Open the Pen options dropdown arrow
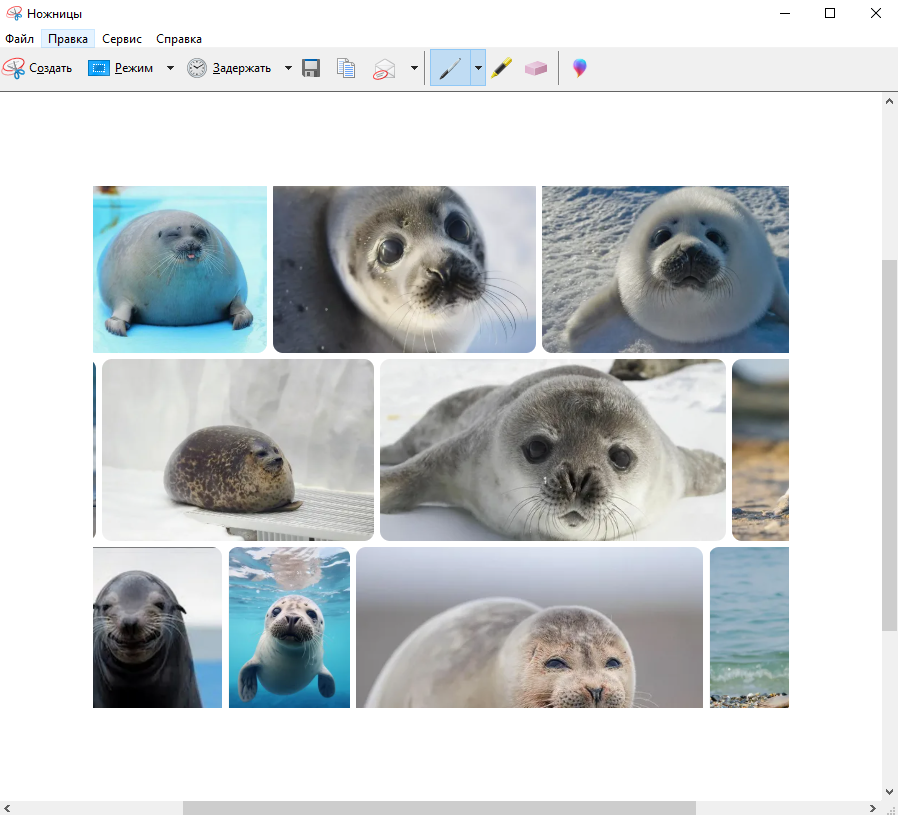 [478, 68]
